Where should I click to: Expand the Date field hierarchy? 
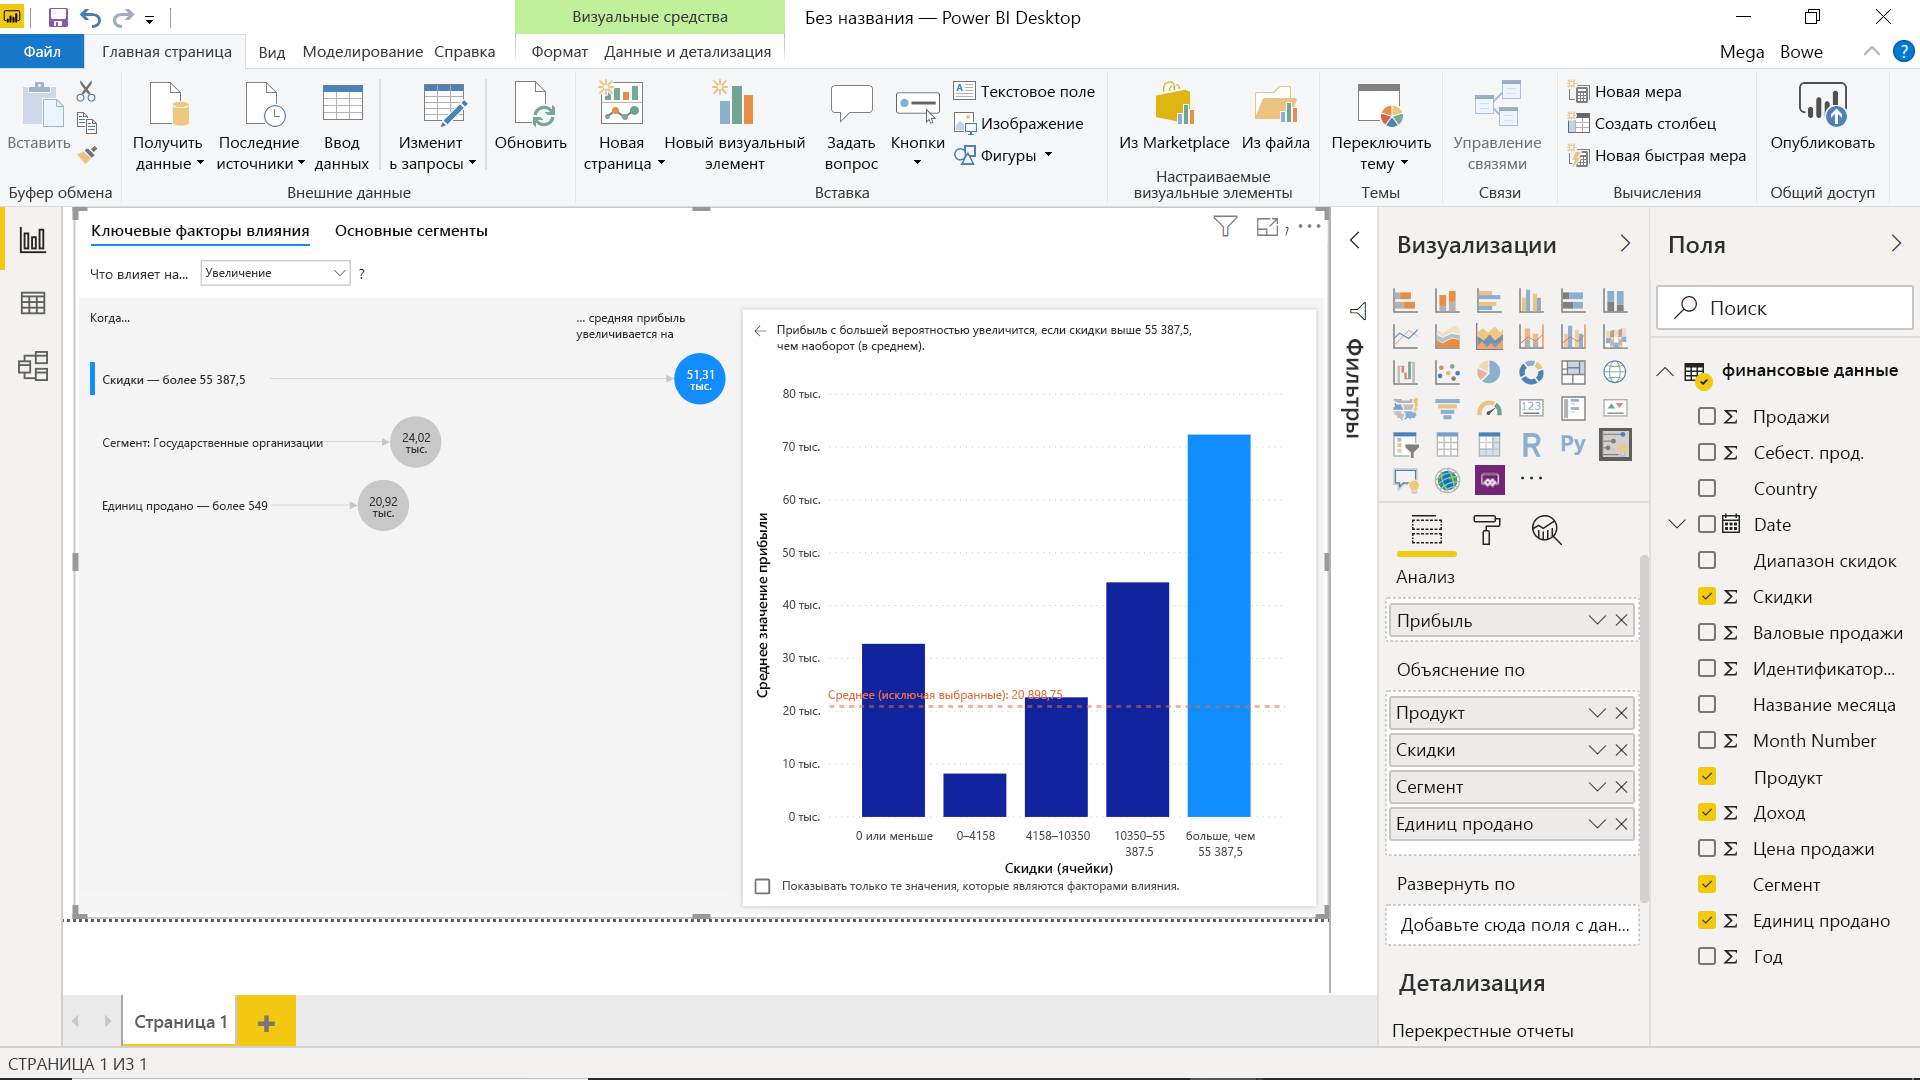[x=1677, y=524]
